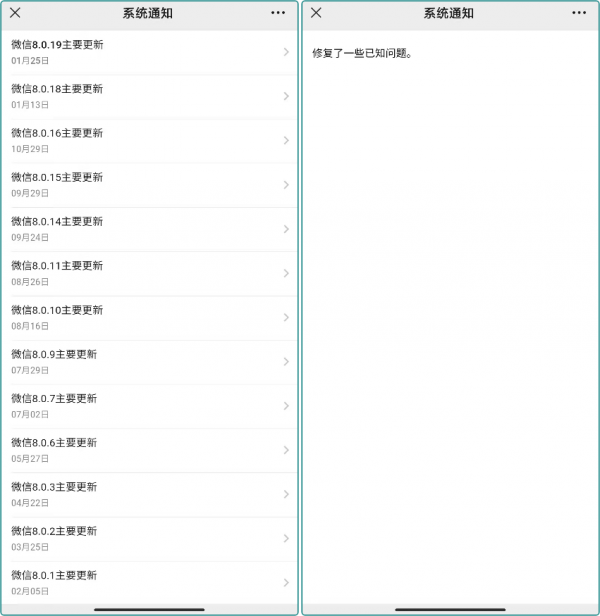
Task: Expand the 微信8.0.11主要更新 chevron
Action: coord(286,273)
